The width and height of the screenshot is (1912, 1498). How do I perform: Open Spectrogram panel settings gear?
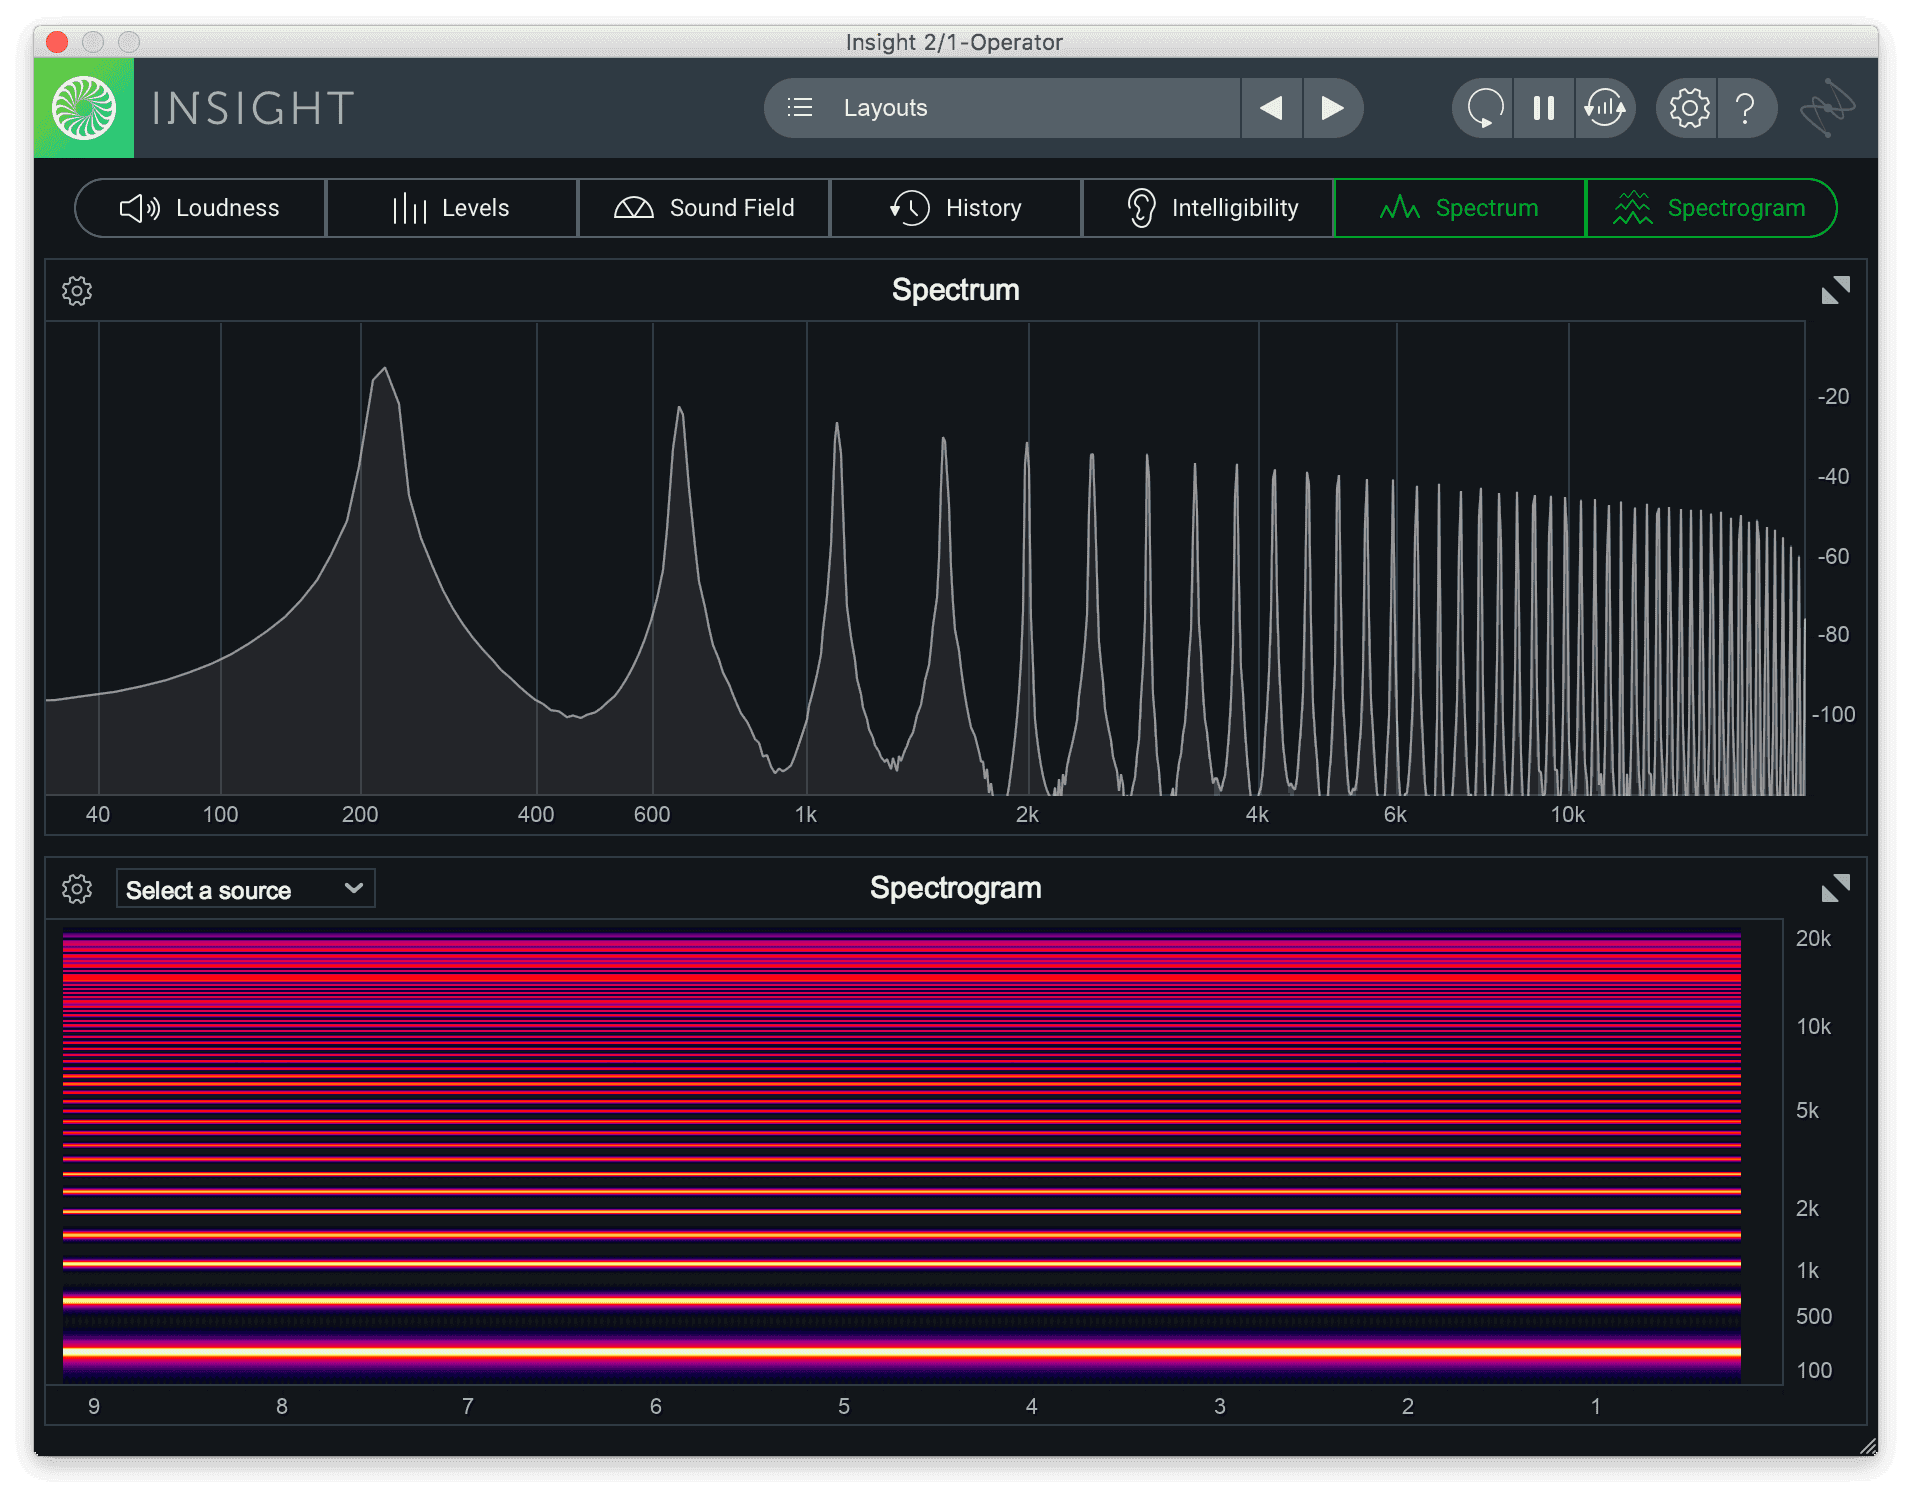(x=77, y=889)
